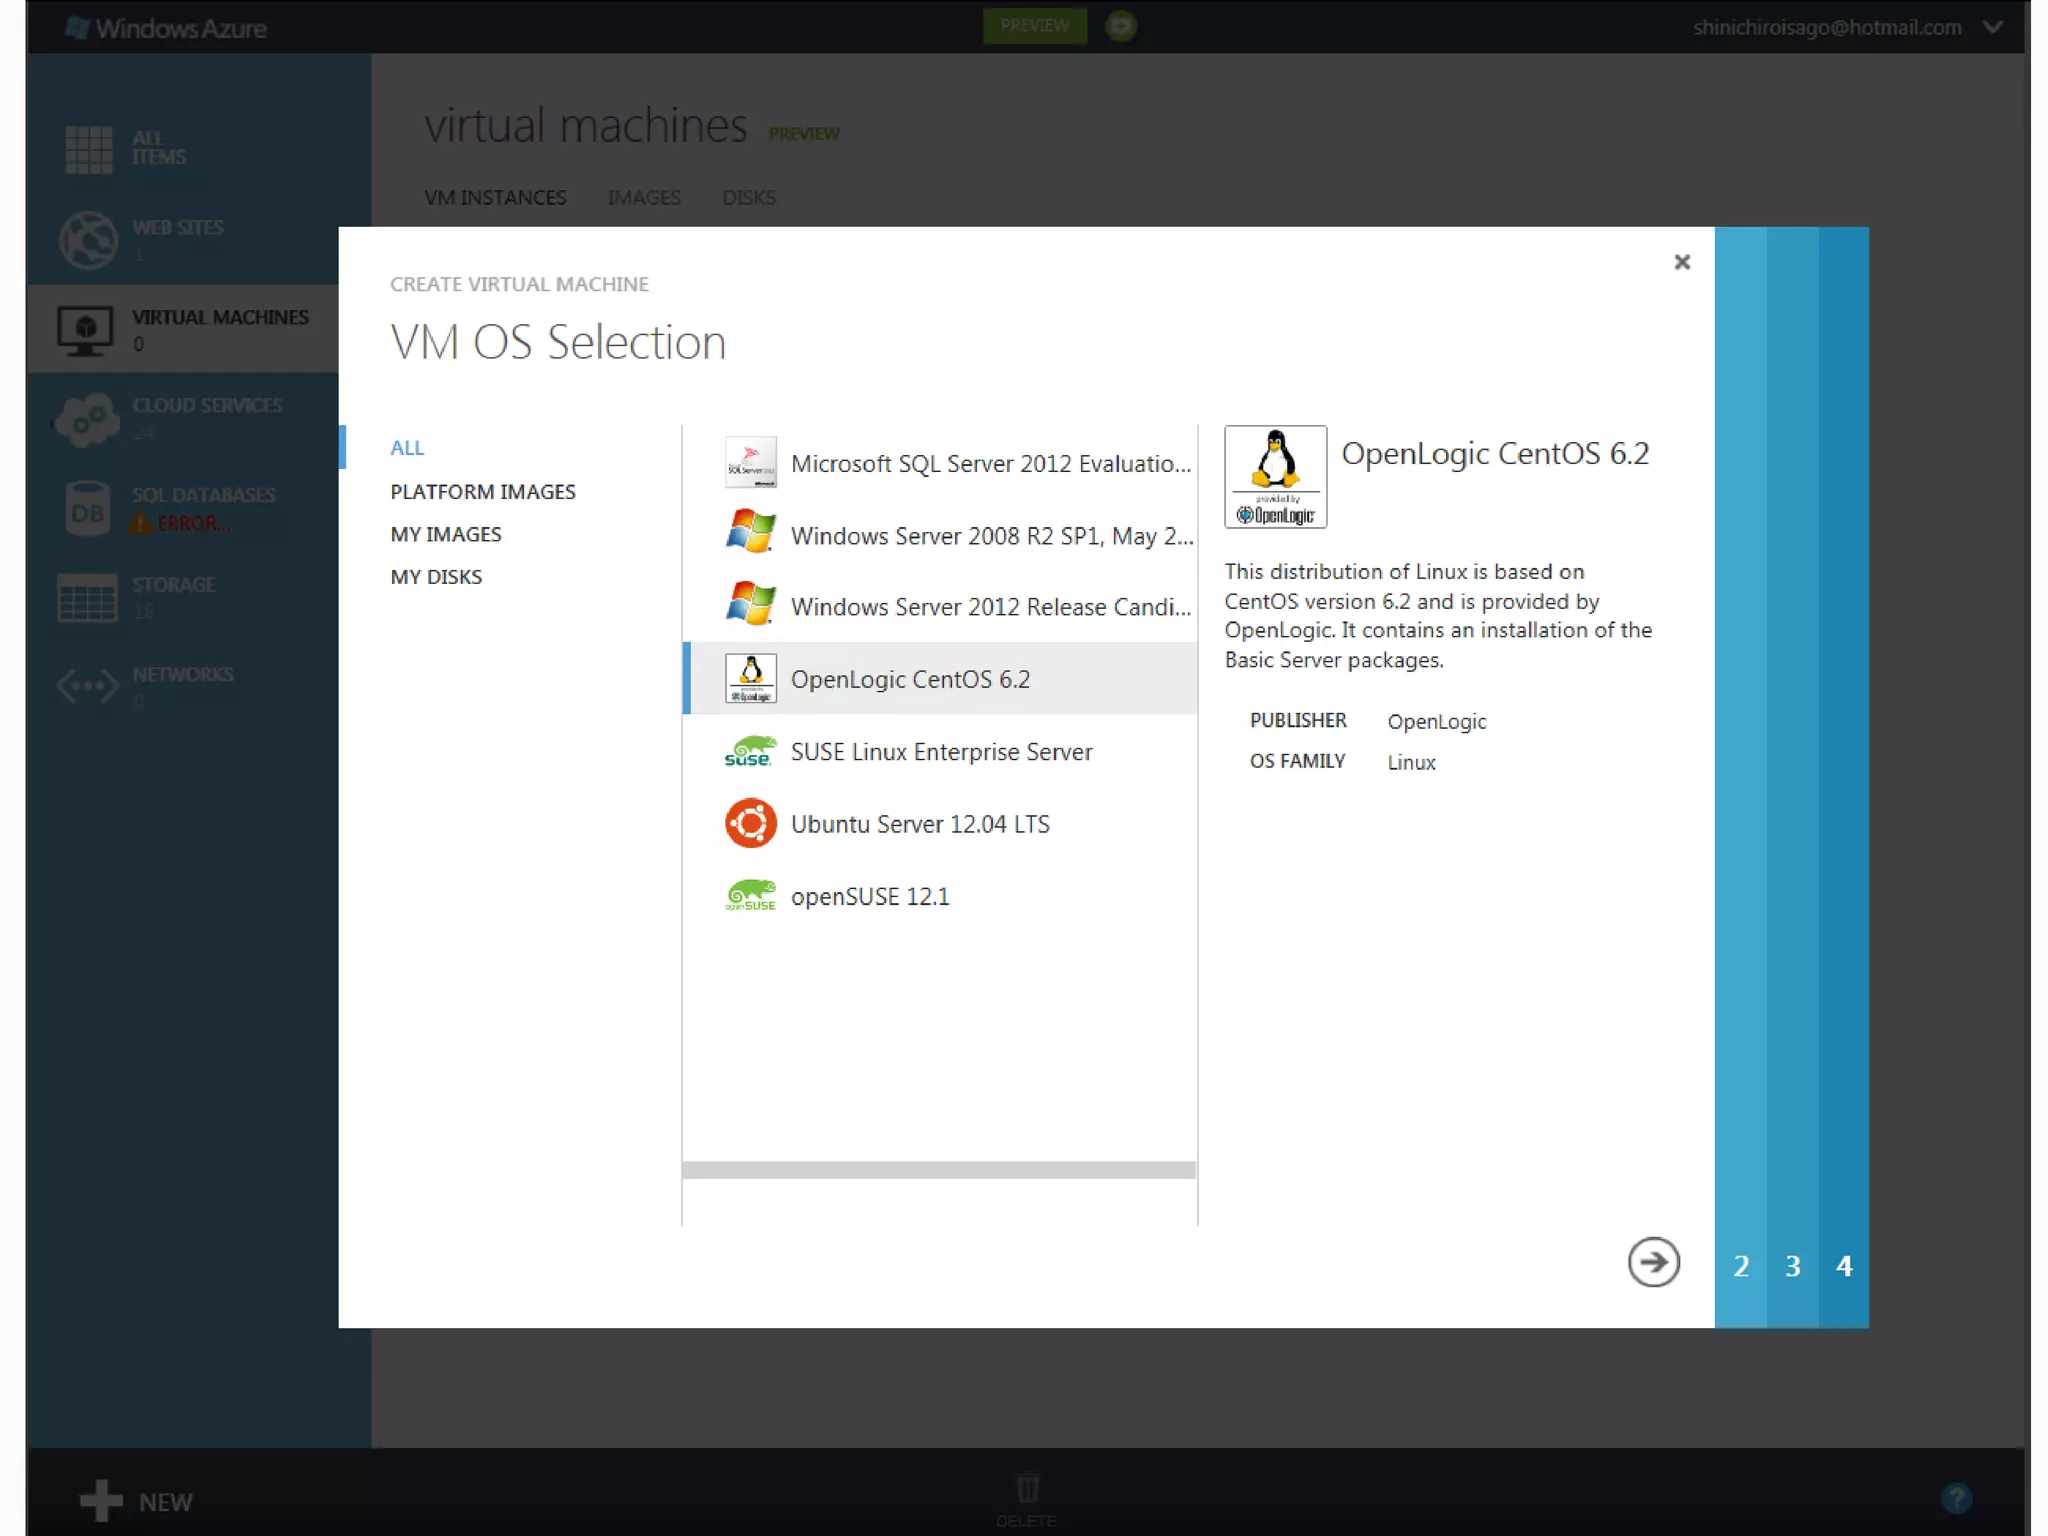The image size is (2048, 1536).
Task: Click the next arrow circle button
Action: click(1653, 1262)
